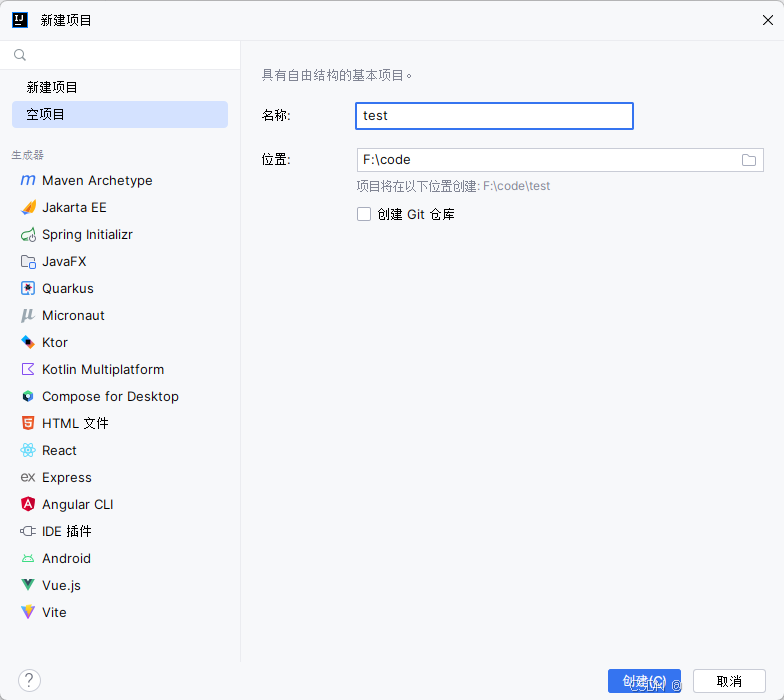Choose the Angular CLI label
Viewport: 784px width, 700px height.
pyautogui.click(x=78, y=504)
